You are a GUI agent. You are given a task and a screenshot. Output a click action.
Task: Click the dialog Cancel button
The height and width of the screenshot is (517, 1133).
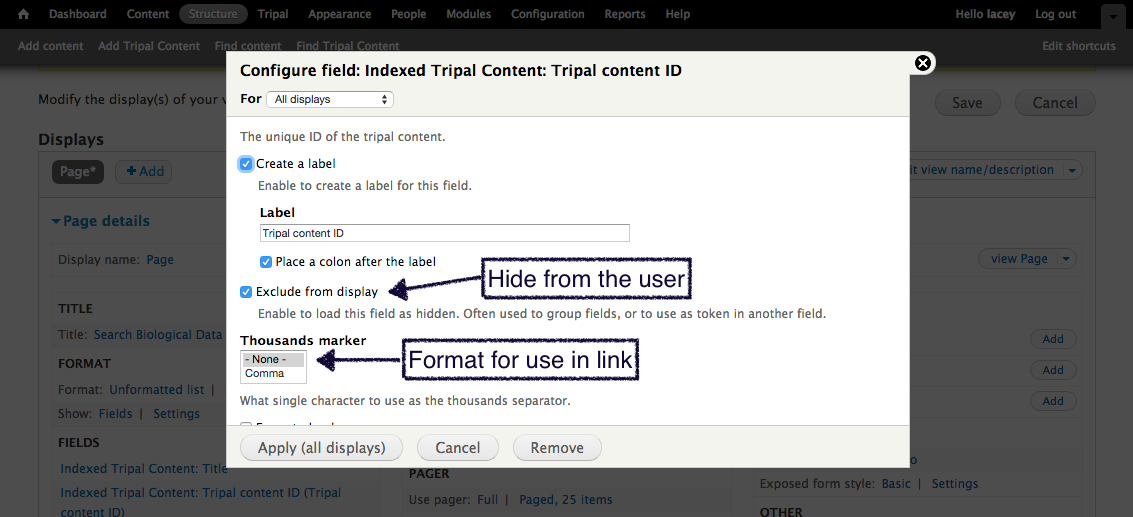[x=458, y=448]
